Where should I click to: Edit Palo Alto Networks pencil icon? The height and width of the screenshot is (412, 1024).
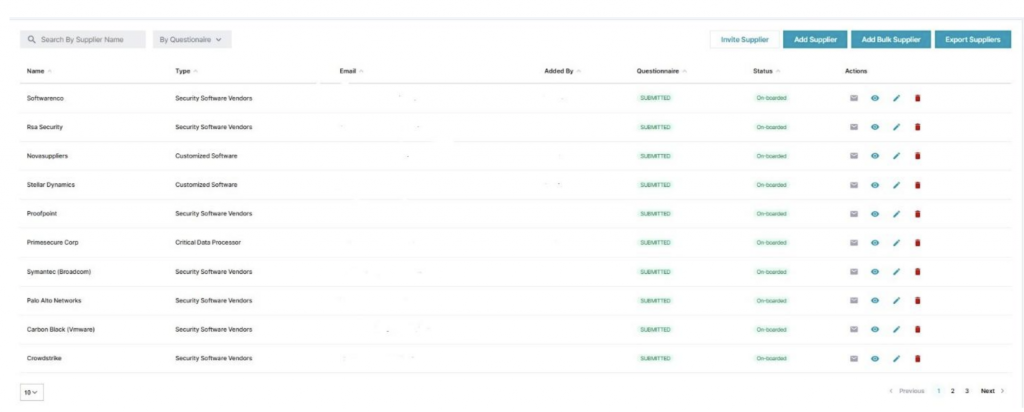tap(897, 300)
